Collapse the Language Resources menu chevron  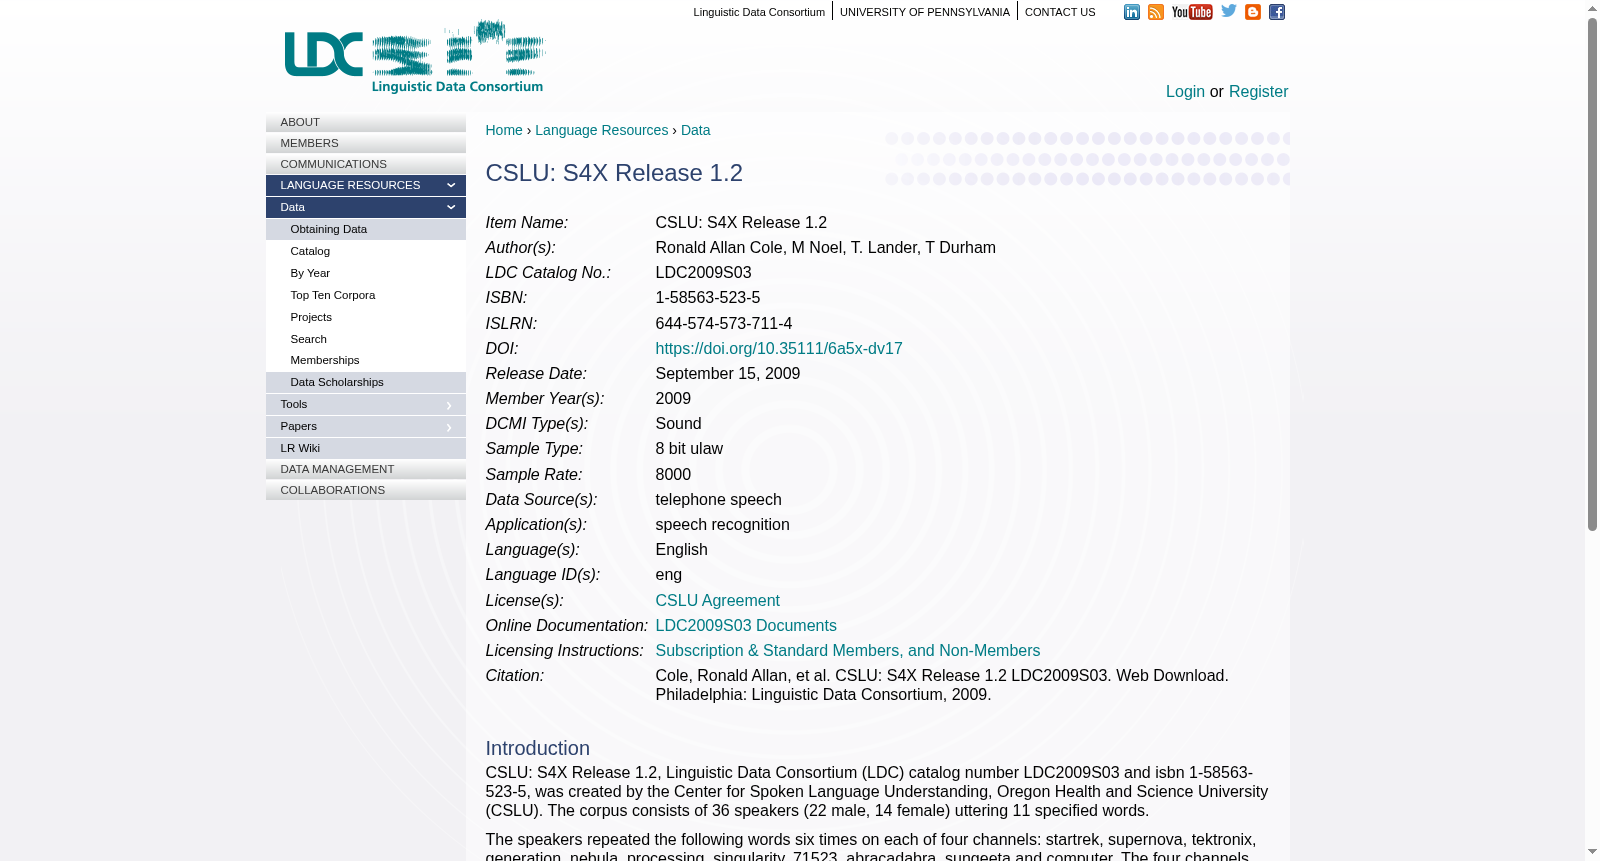(450, 185)
